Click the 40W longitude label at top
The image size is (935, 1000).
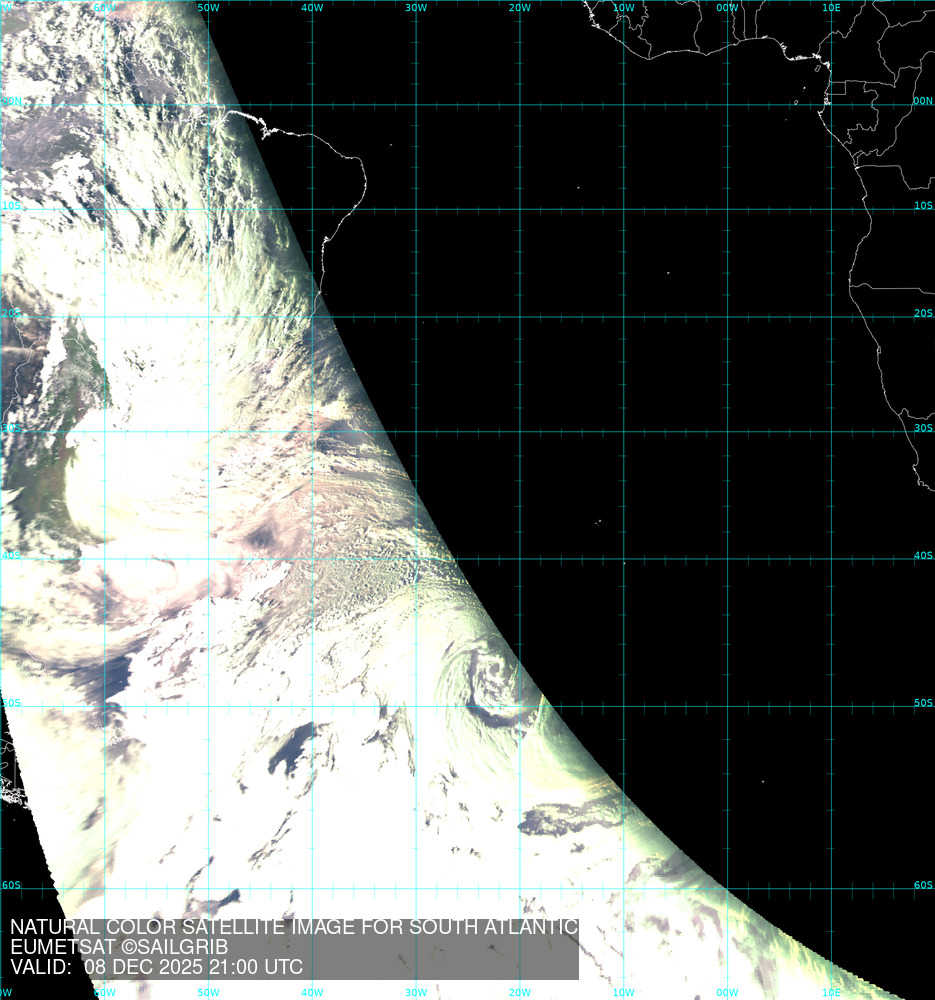click(312, 8)
